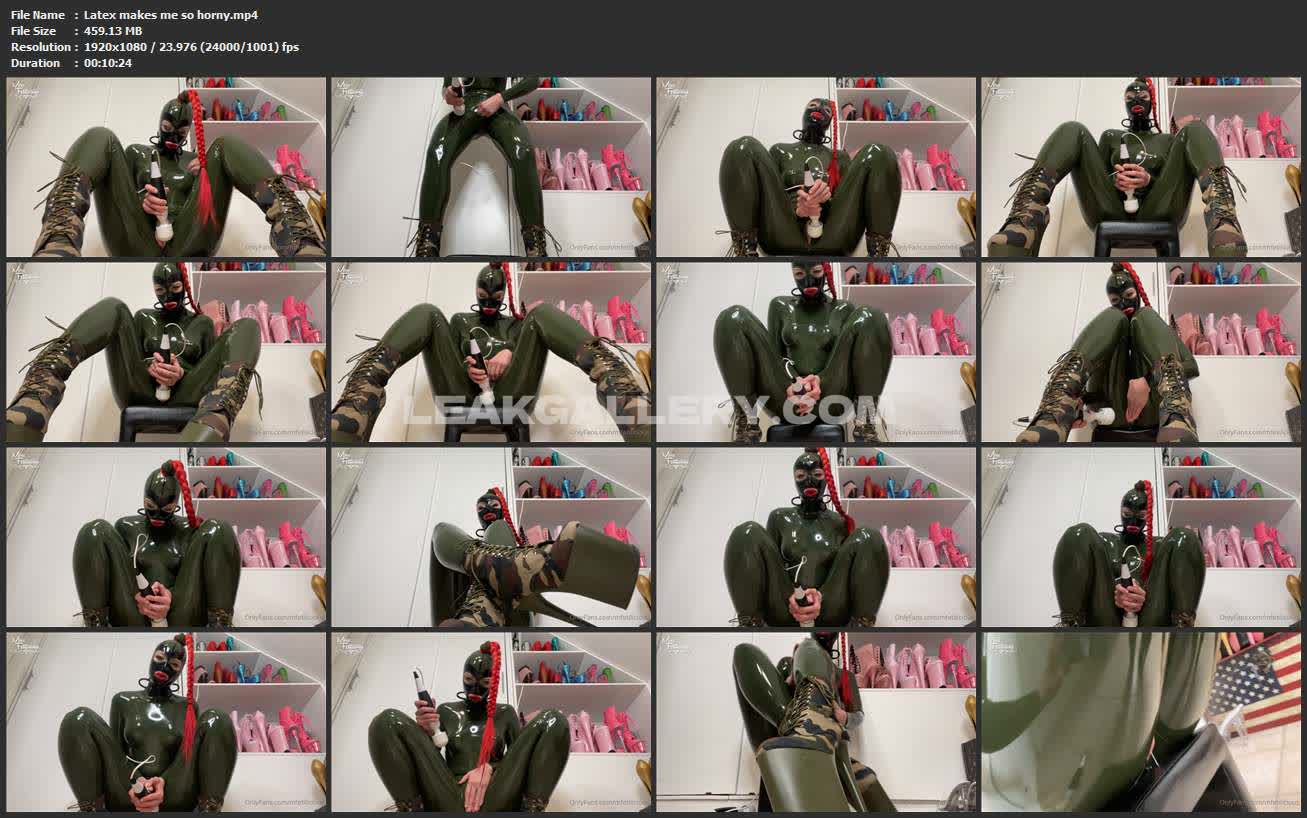The image size is (1307, 818).
Task: Open the first thumbnail in the second row
Action: point(166,352)
